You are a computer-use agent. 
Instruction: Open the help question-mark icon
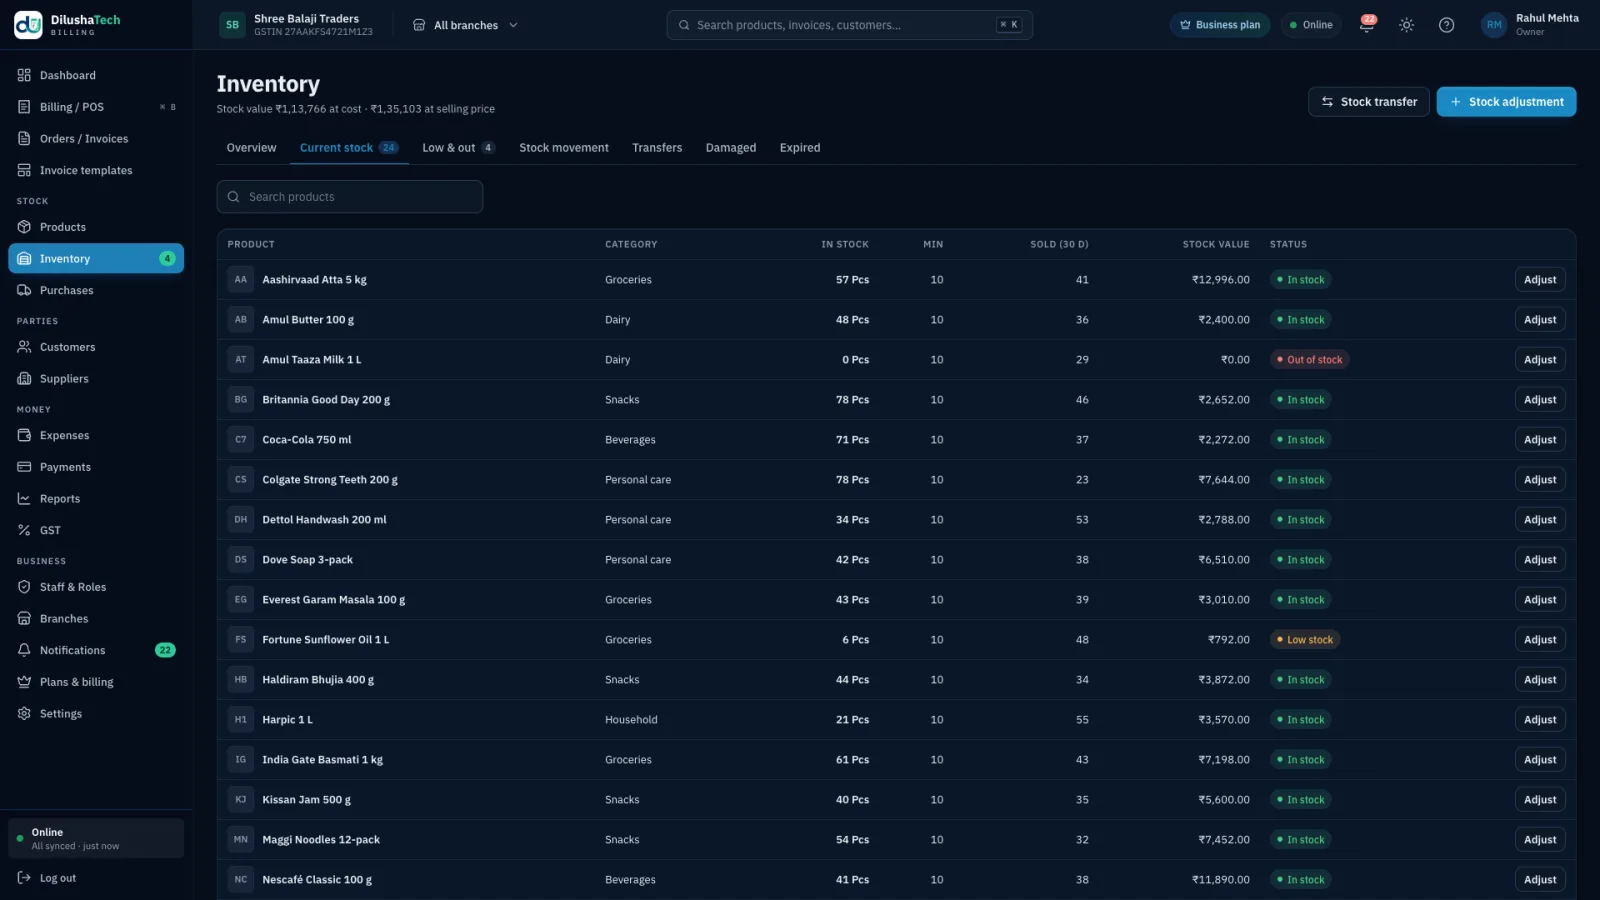[1446, 25]
